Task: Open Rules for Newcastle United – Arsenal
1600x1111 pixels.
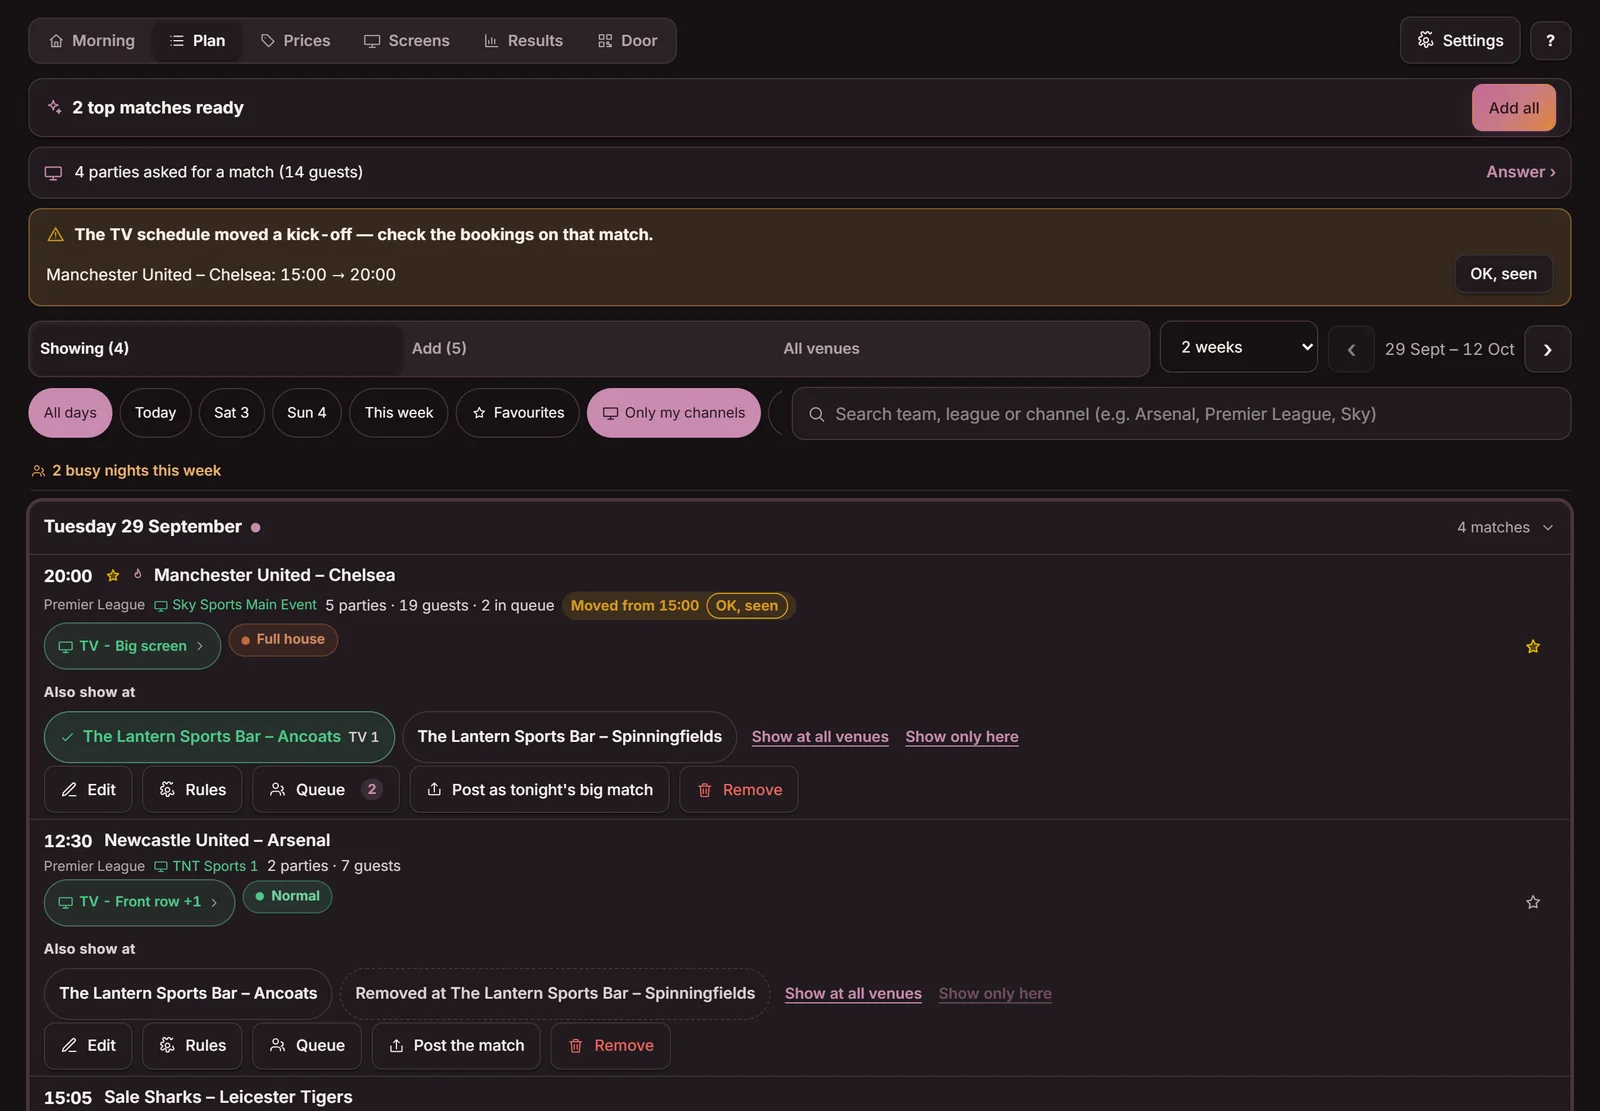Action: pyautogui.click(x=192, y=1046)
